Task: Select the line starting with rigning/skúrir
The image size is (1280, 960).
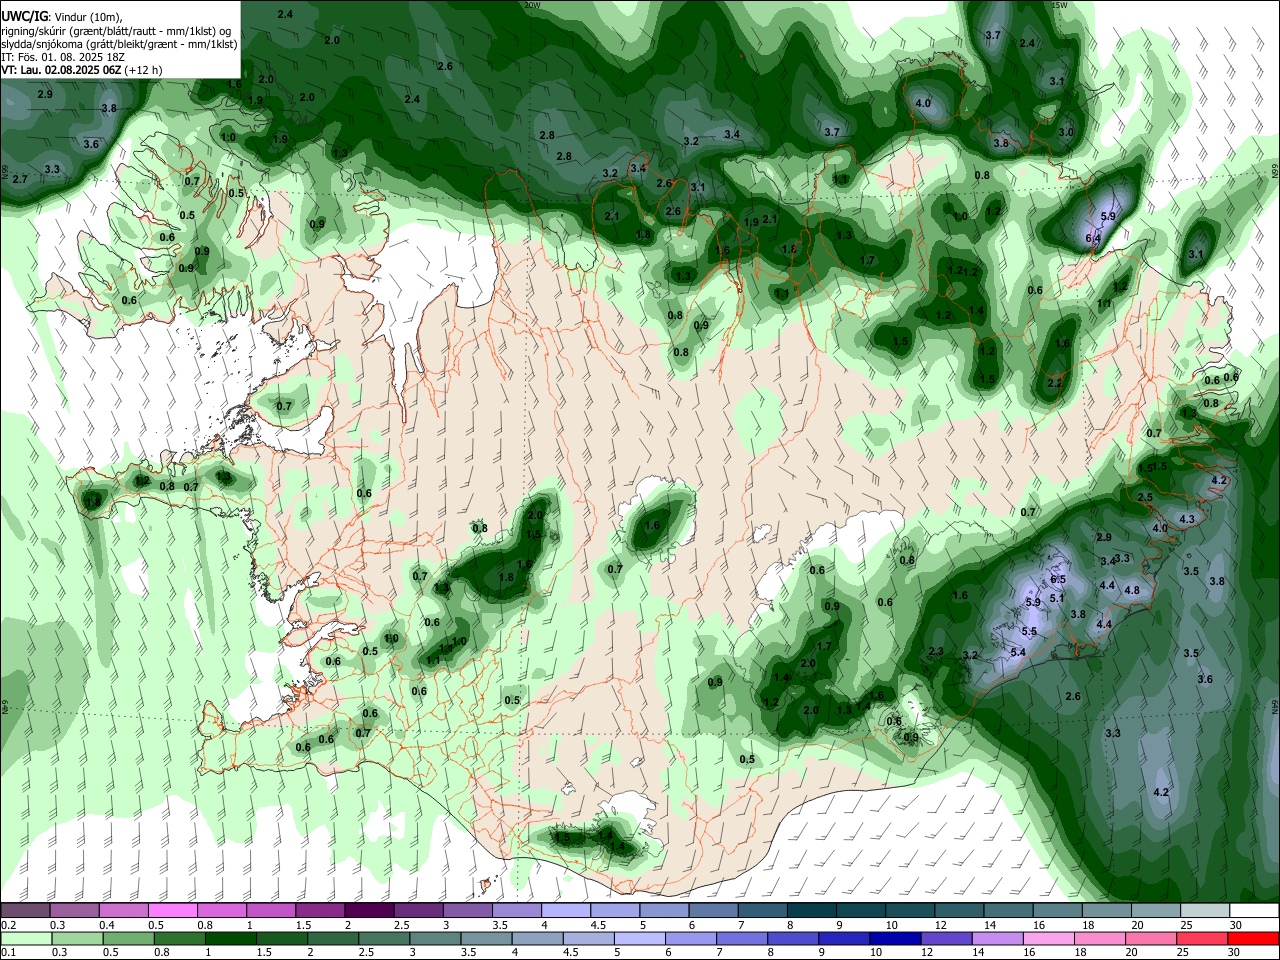Action: click(x=116, y=30)
